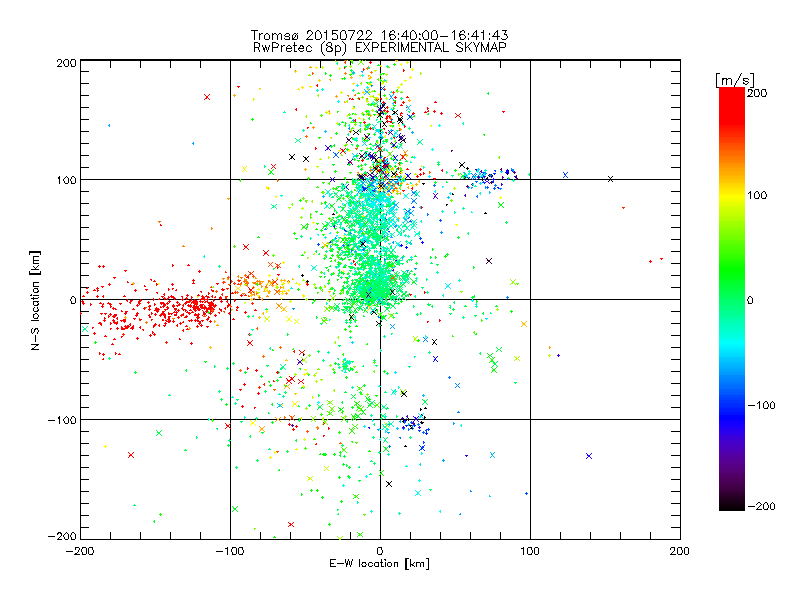Click the 'N-S location [km]' axis label
The image size is (800, 600).
[x=35, y=300]
